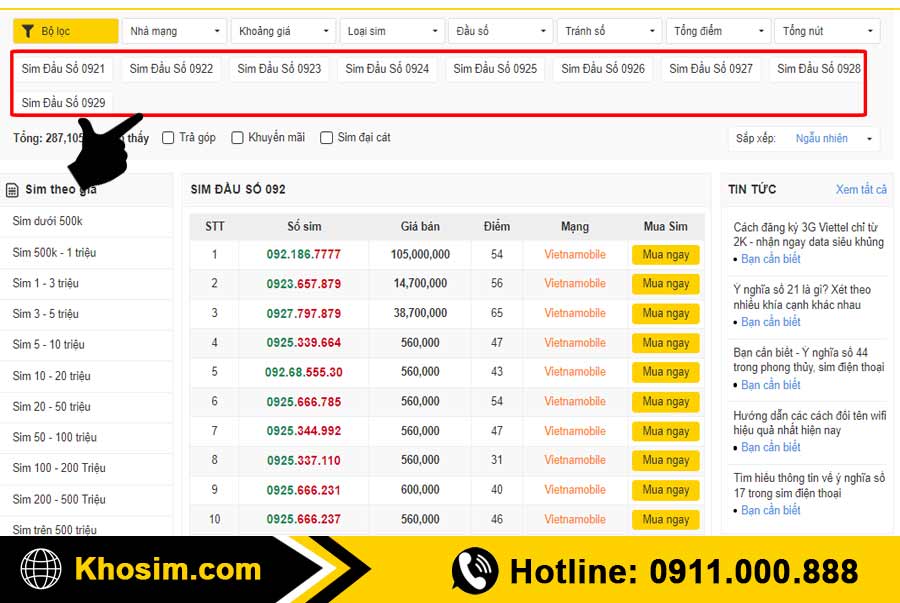
Task: Expand the Khoảng giá dropdown
Action: pos(283,30)
